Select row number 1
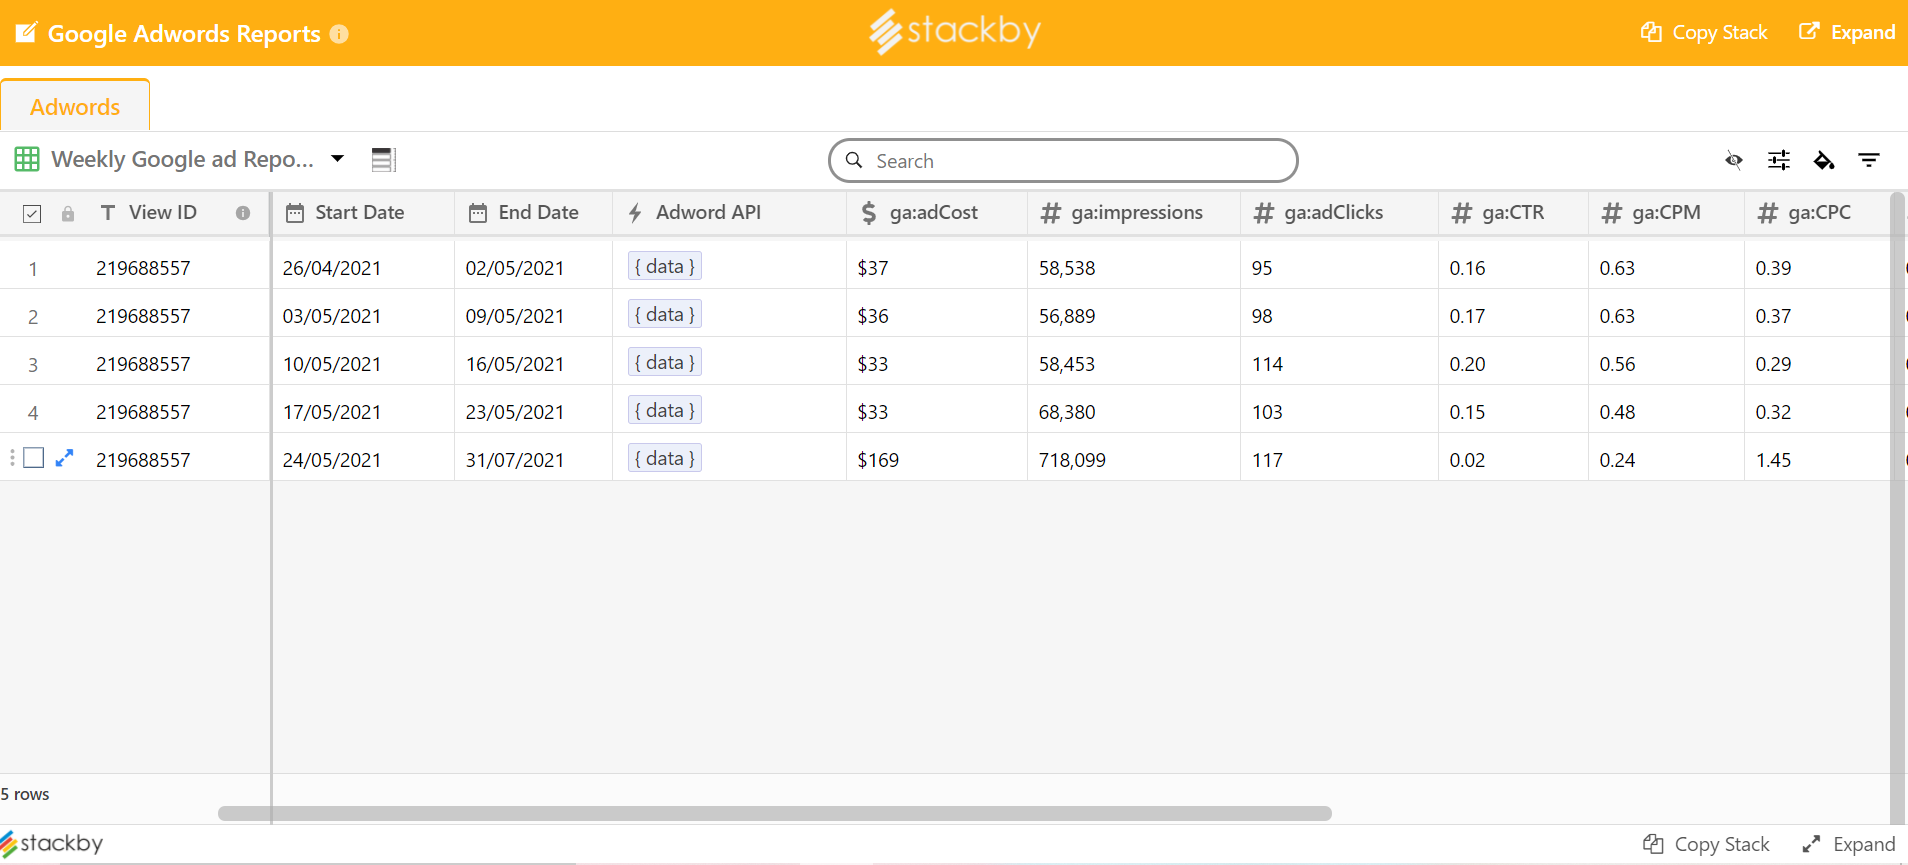Screen dimensions: 1908x865 [33, 269]
